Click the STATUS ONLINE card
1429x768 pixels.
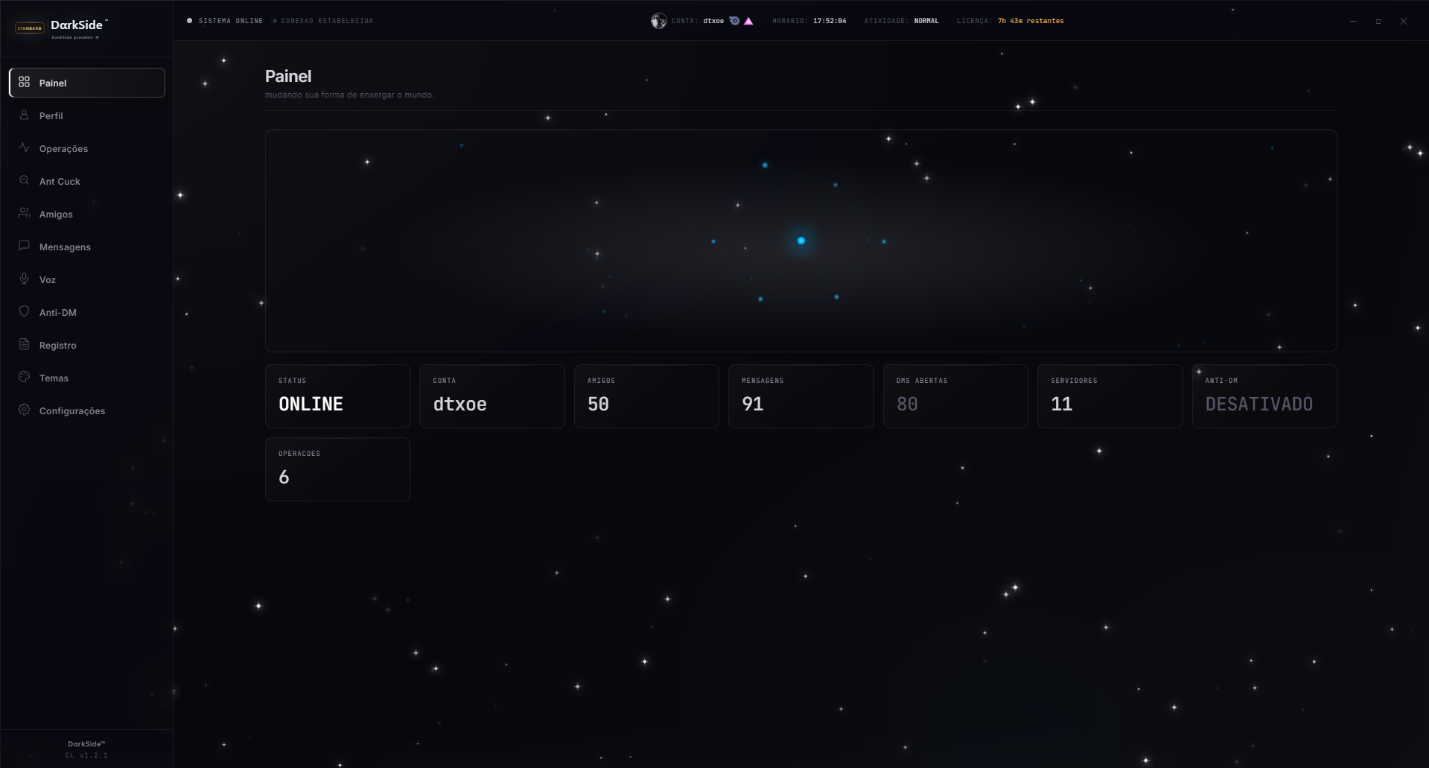pyautogui.click(x=337, y=396)
